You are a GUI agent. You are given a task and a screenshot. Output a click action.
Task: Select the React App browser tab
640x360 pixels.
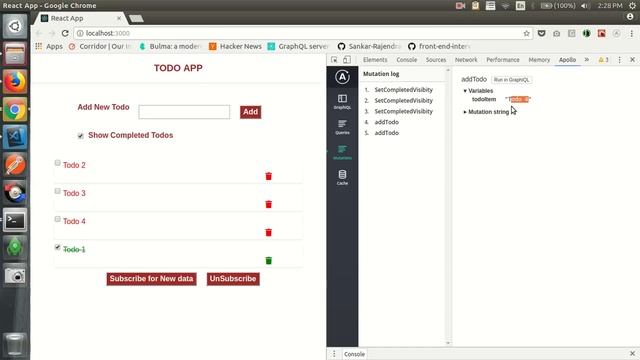[80, 18]
